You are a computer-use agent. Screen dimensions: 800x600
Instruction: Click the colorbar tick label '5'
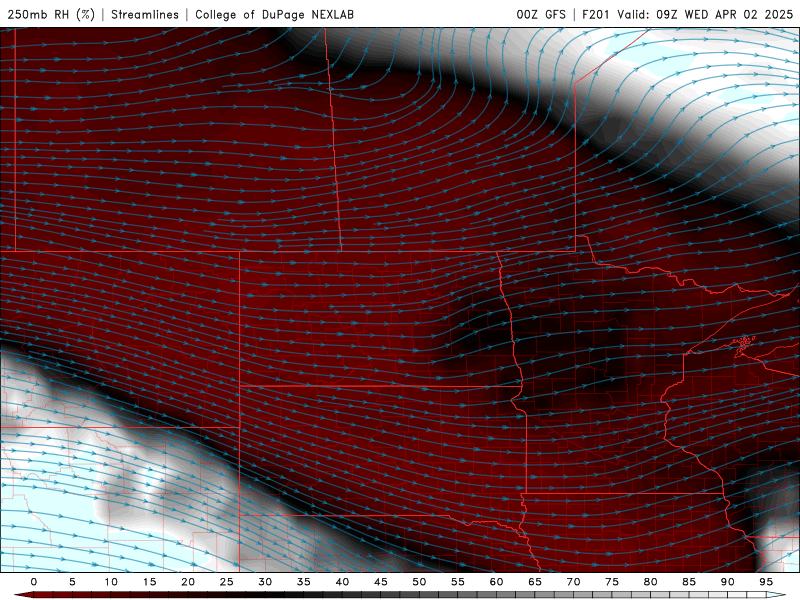(x=72, y=582)
